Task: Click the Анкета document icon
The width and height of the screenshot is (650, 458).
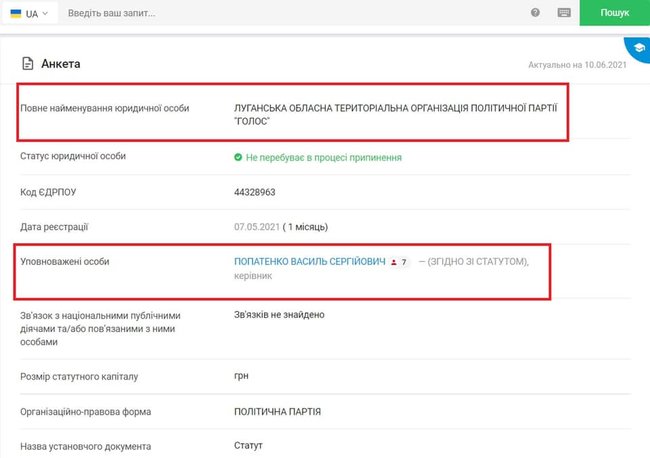Action: [x=28, y=64]
